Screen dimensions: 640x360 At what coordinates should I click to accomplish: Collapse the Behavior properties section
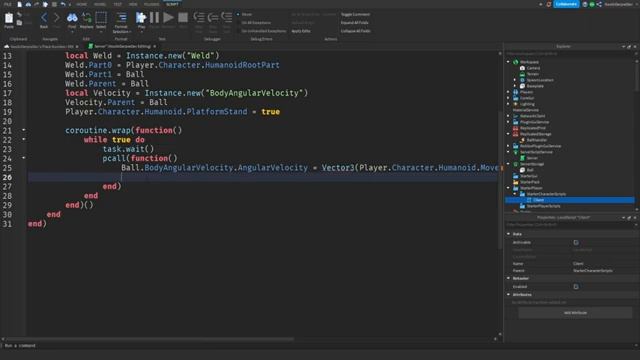(x=509, y=278)
